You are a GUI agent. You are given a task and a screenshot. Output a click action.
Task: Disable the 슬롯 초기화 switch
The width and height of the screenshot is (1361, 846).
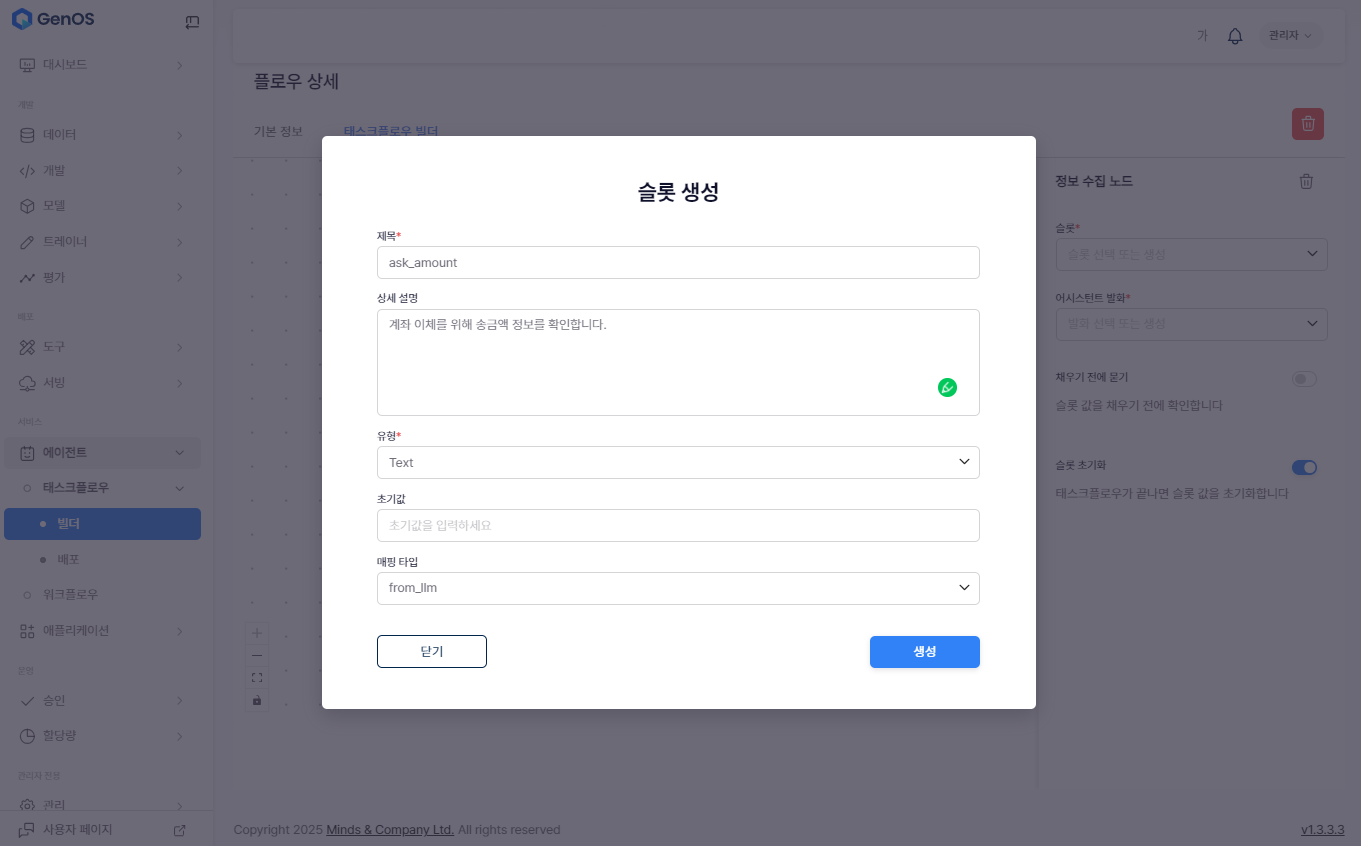[x=1304, y=467]
